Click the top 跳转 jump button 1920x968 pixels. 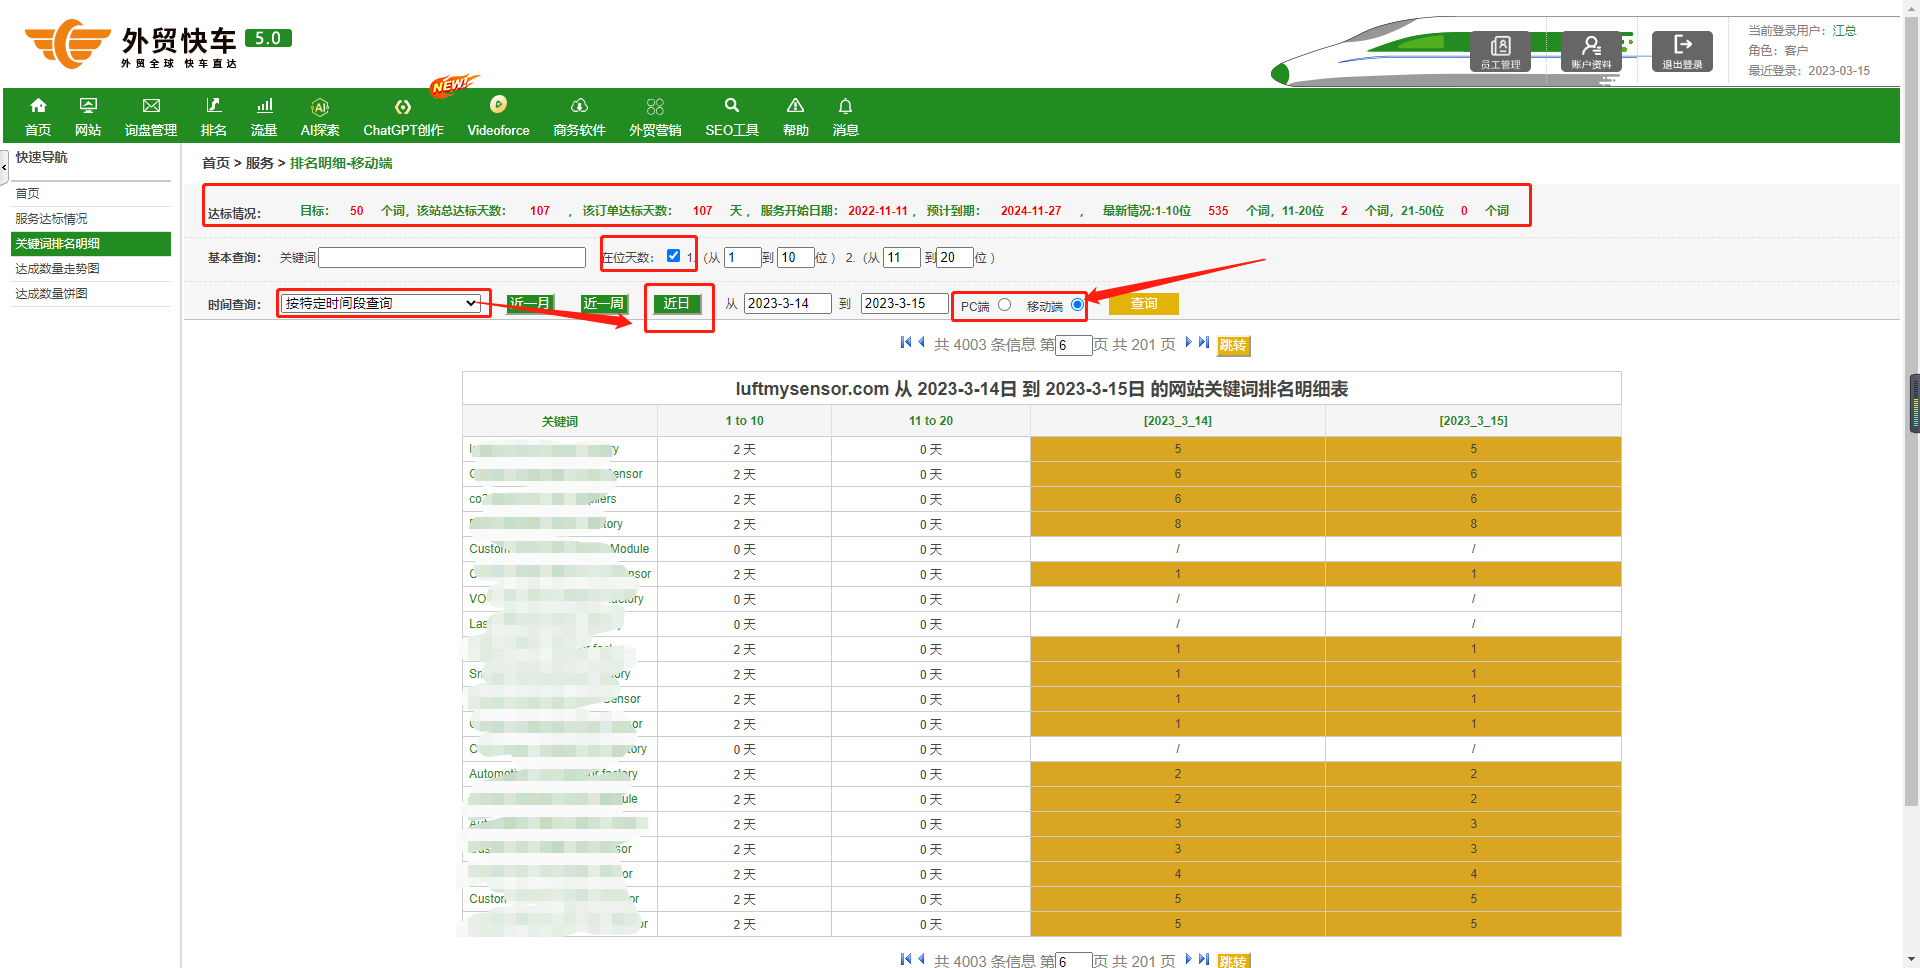[1233, 346]
